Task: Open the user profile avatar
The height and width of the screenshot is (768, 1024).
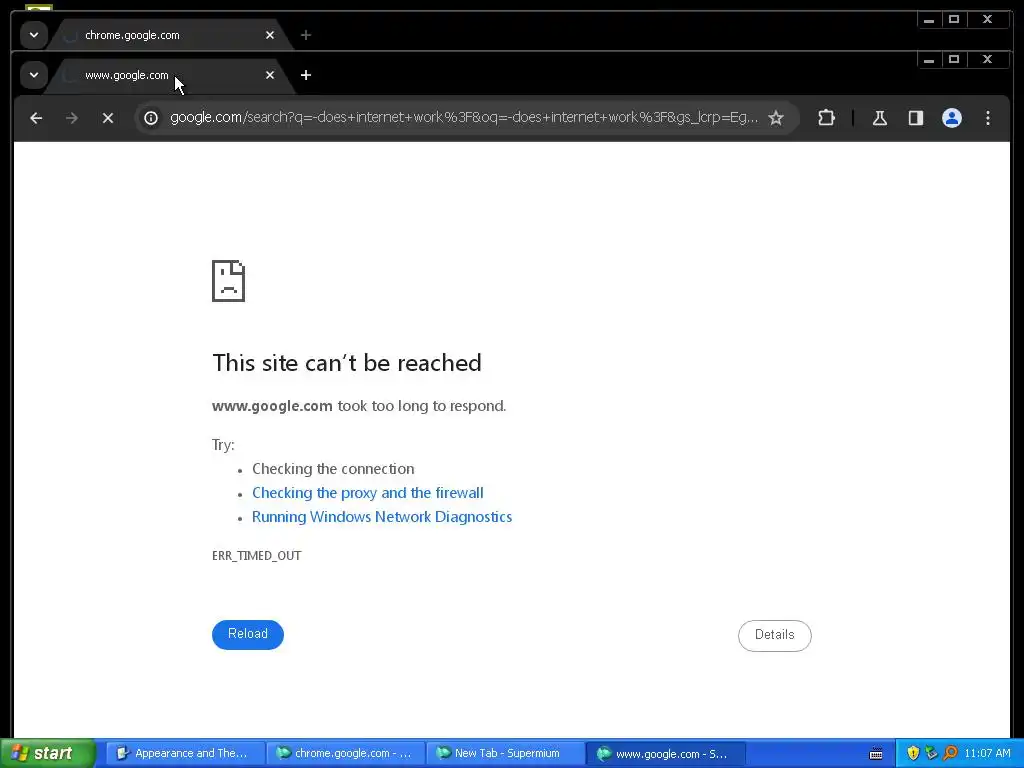Action: coord(952,118)
